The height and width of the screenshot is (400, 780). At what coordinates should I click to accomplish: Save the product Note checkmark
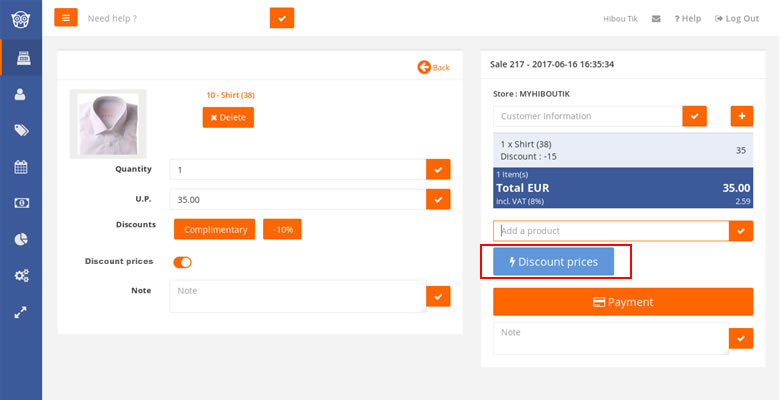438,297
